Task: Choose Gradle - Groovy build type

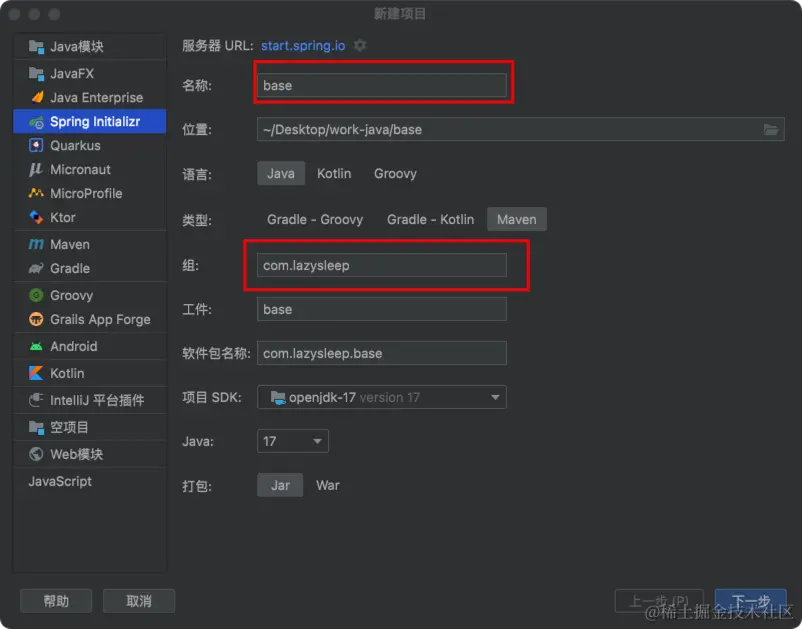Action: point(315,219)
